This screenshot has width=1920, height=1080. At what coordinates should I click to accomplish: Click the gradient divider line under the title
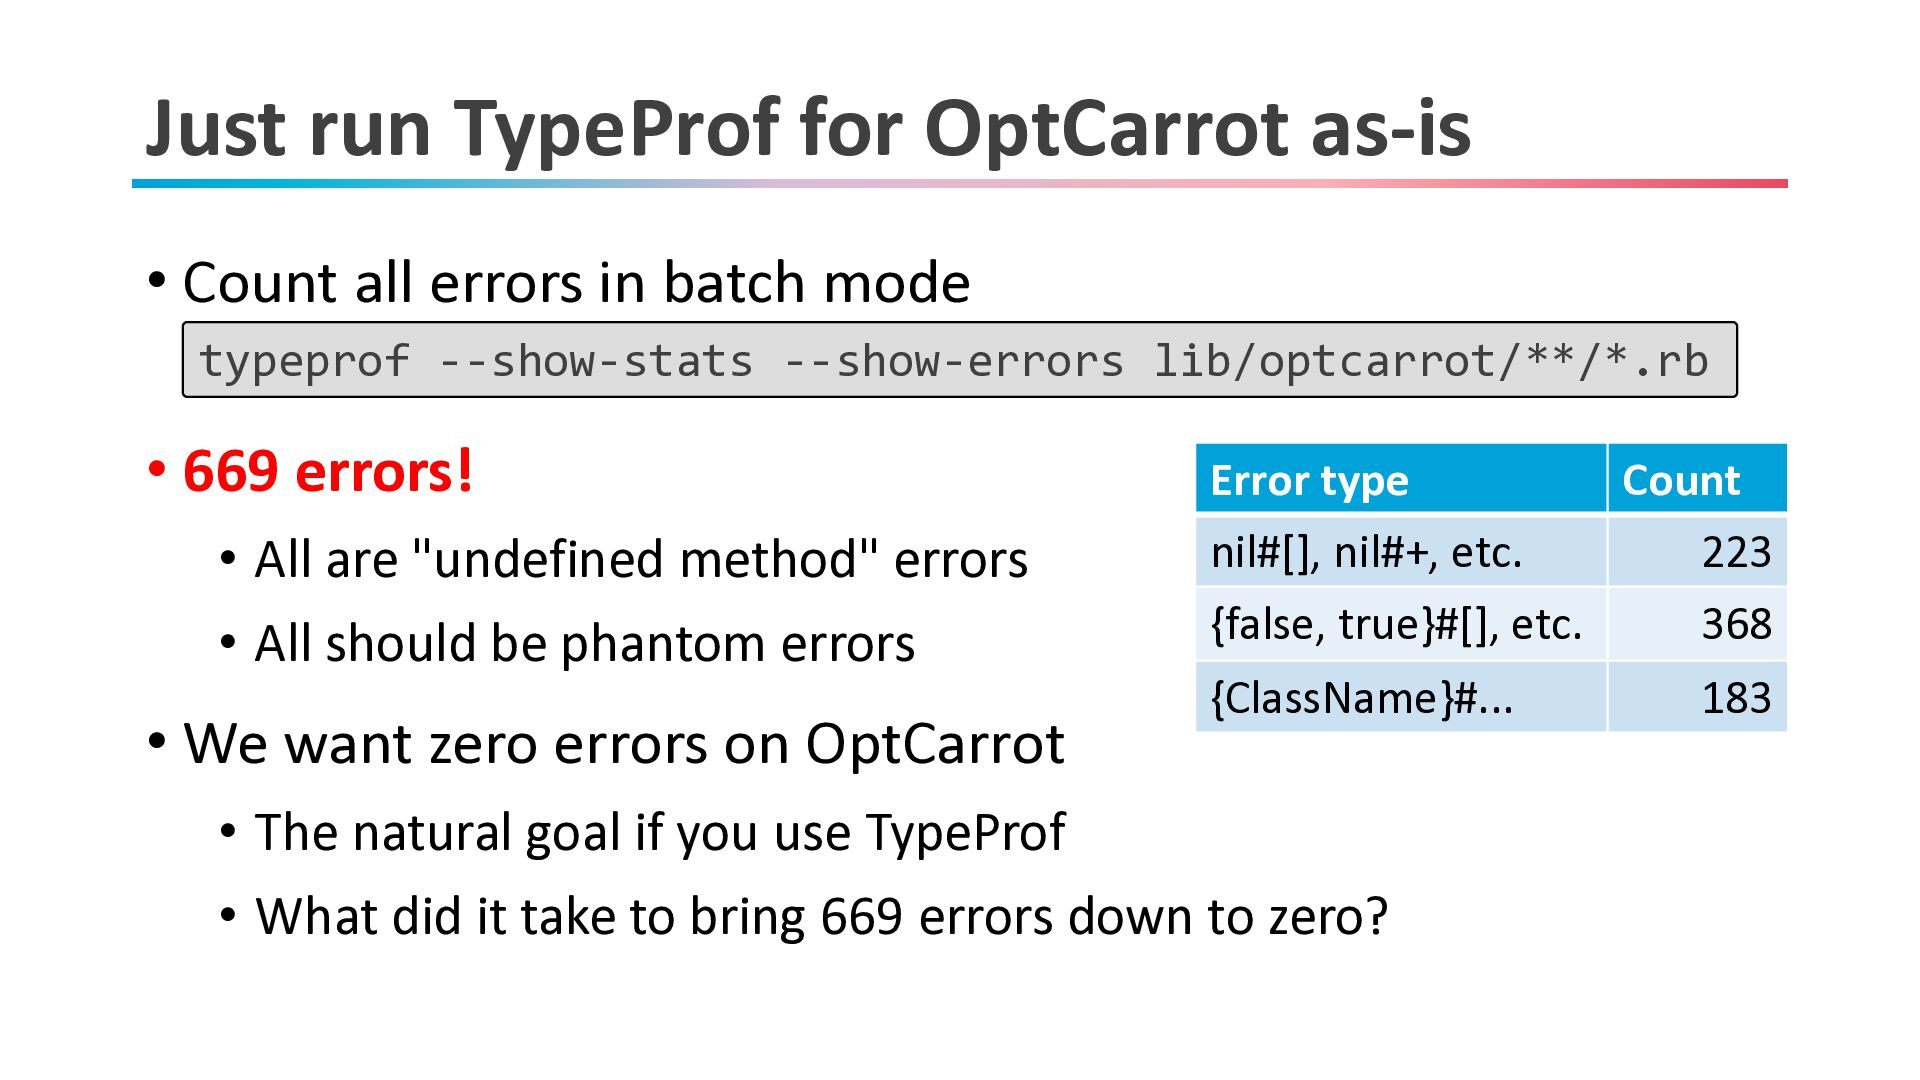(959, 183)
